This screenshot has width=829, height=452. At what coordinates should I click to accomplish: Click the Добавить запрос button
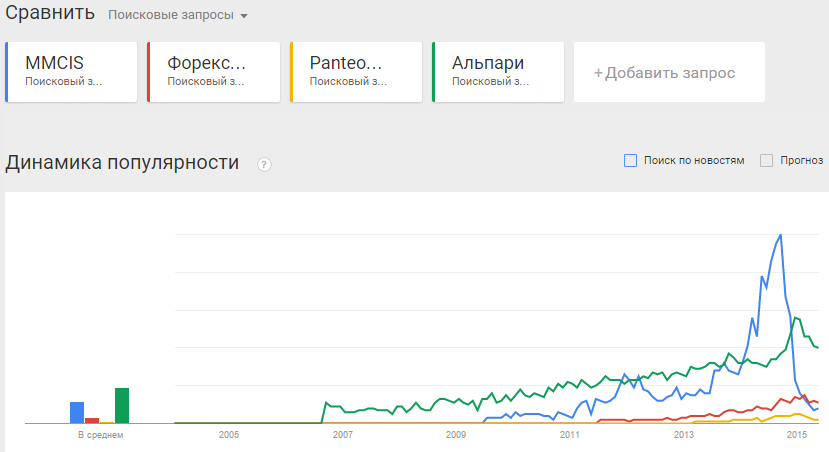tap(669, 72)
